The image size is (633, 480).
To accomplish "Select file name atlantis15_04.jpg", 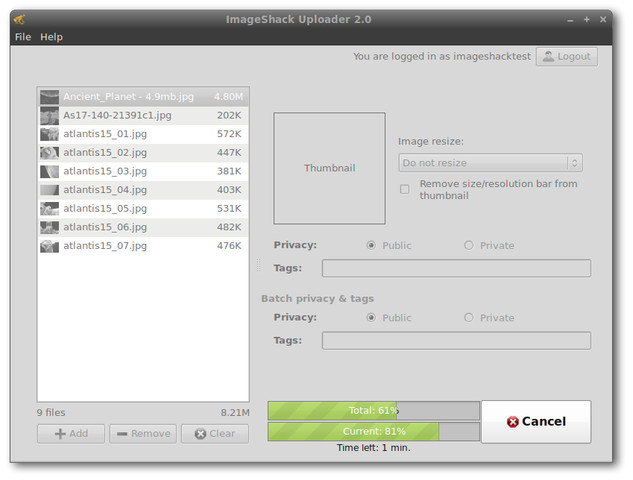I will click(x=105, y=190).
